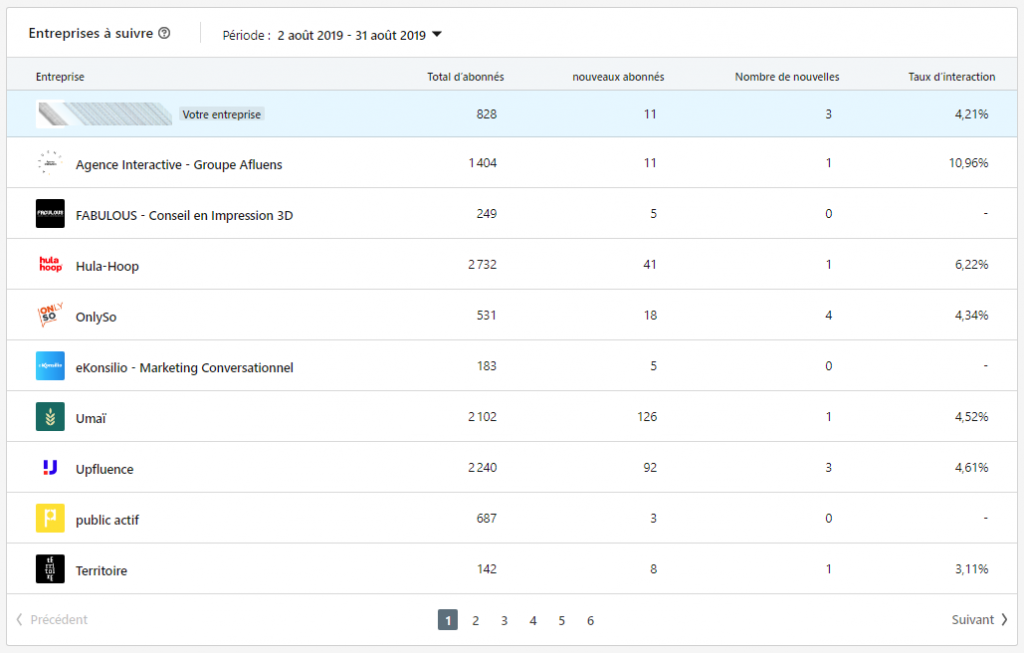Go to page 2 of results
1024x653 pixels.
(x=476, y=620)
